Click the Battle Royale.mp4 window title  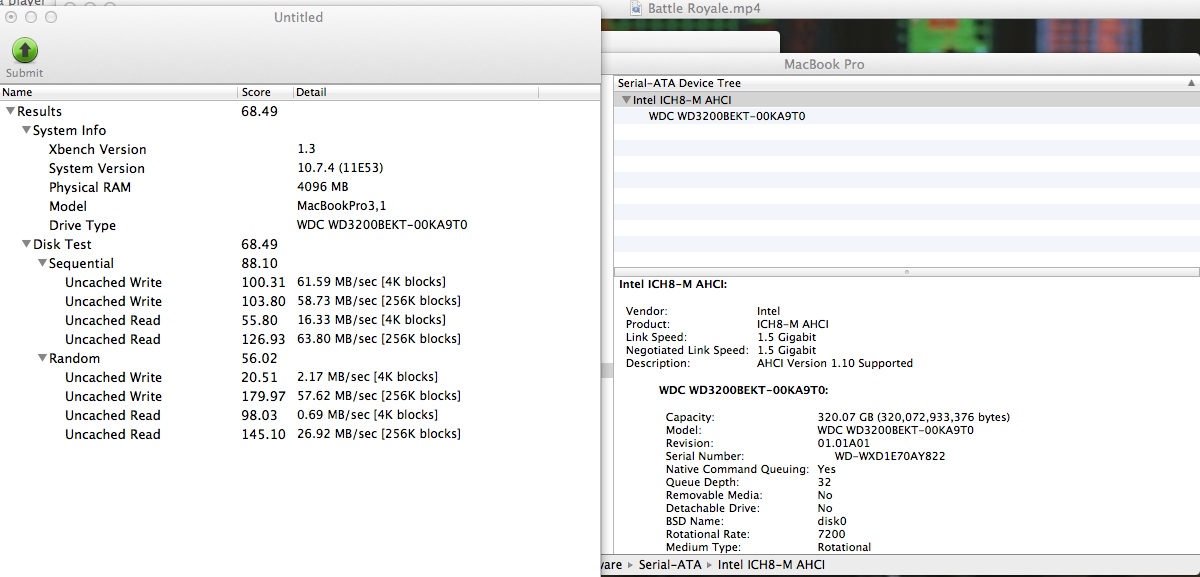tap(704, 8)
